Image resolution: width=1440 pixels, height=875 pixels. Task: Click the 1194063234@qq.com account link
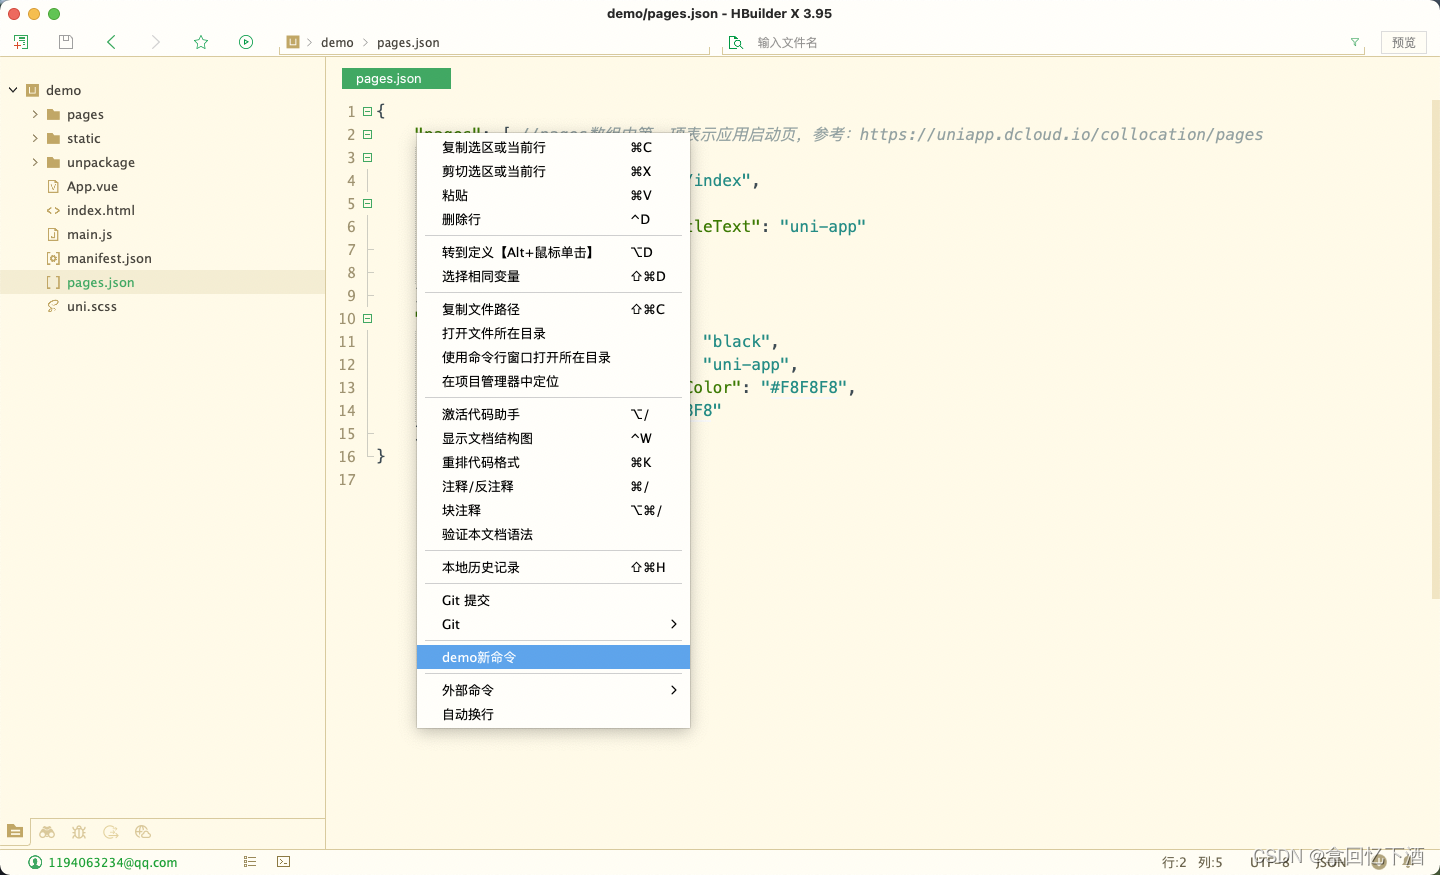(x=112, y=862)
